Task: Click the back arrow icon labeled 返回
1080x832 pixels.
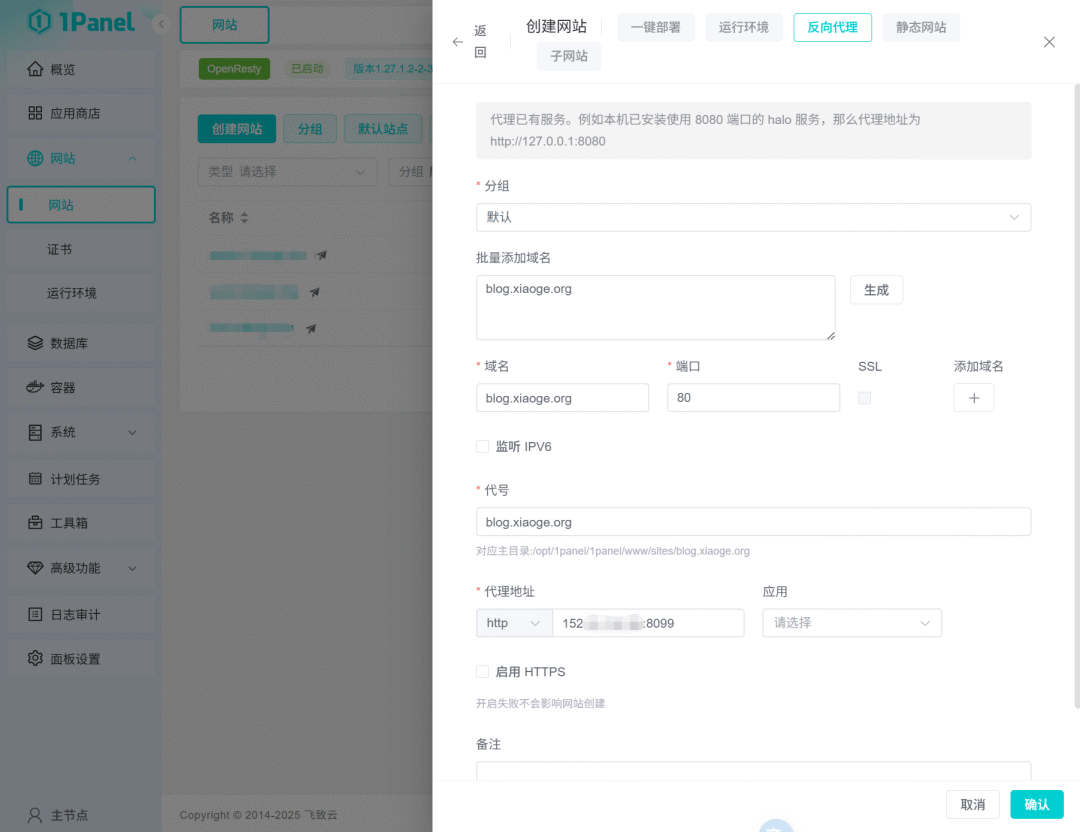Action: [458, 42]
